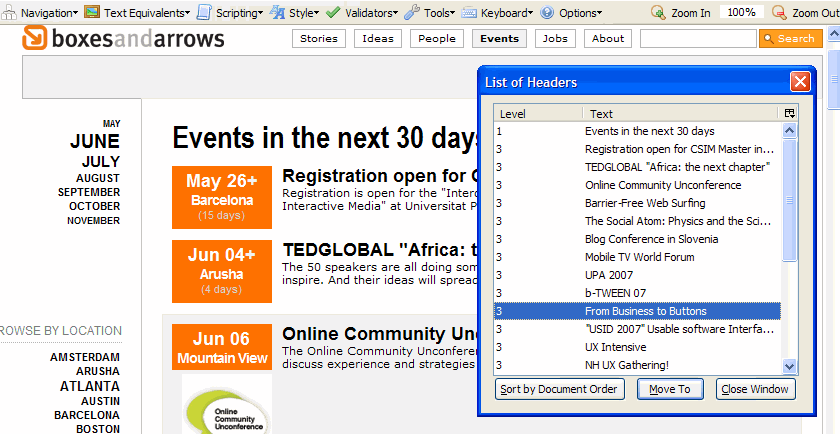Image resolution: width=840 pixels, height=434 pixels.
Task: Select header row Mobile TV World Forum
Action: coord(637,257)
